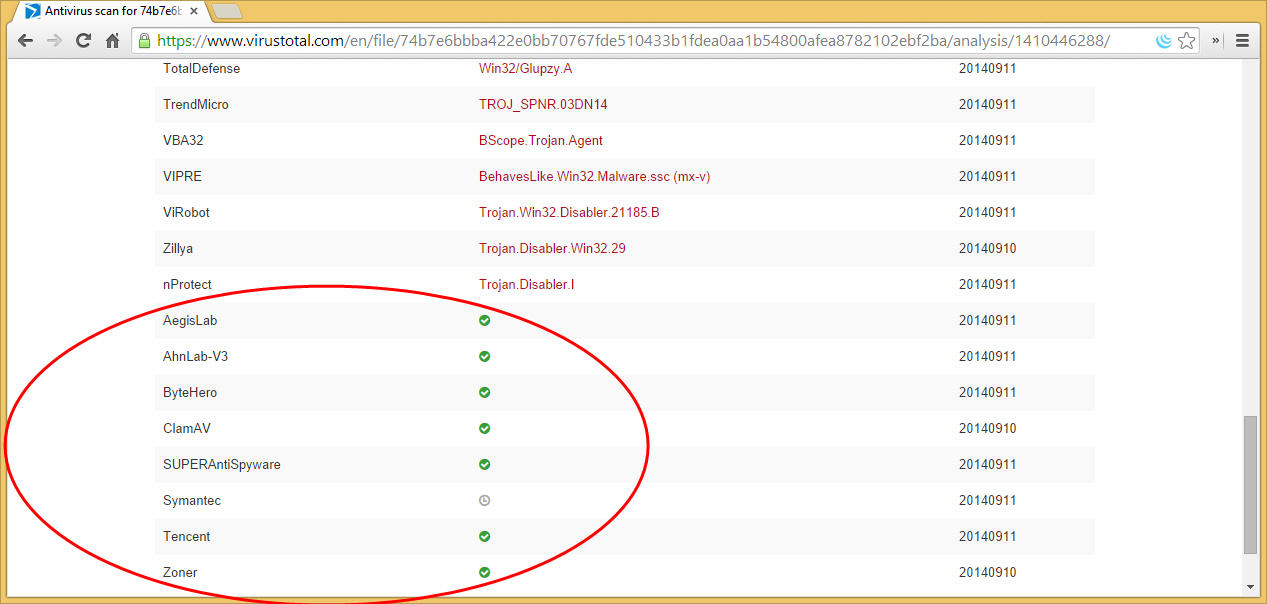Click the green checkmark beside Tencent

click(x=484, y=536)
